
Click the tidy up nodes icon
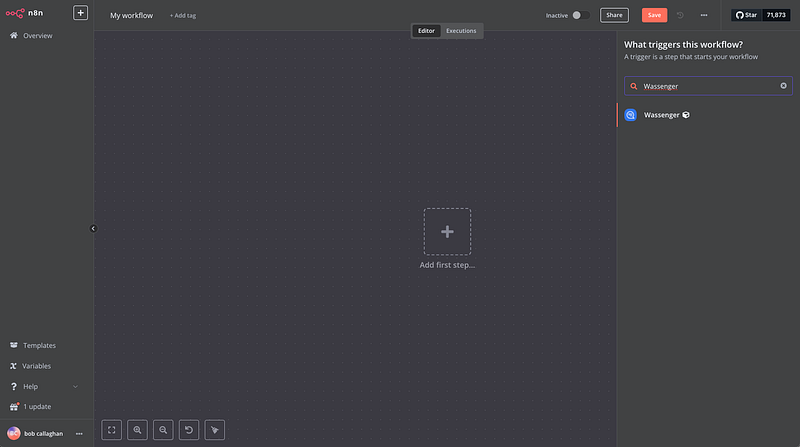tap(215, 430)
